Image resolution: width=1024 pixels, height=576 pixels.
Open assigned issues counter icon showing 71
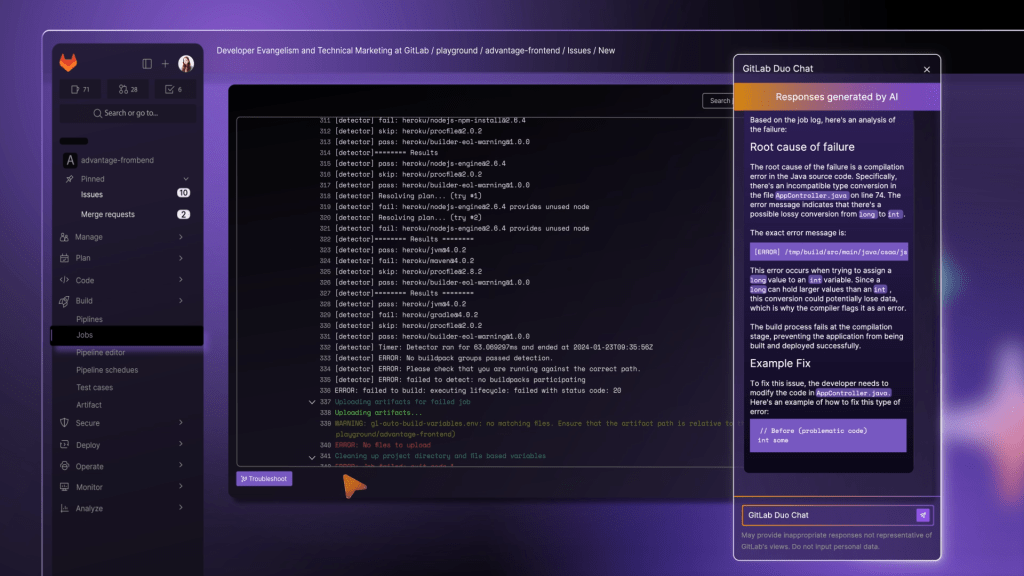pyautogui.click(x=79, y=89)
